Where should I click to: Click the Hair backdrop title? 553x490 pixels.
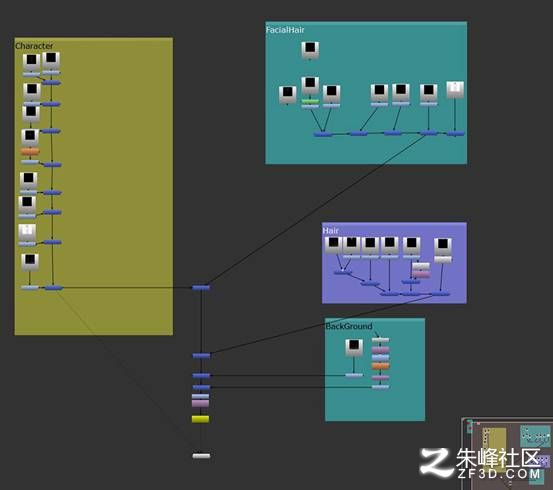tap(330, 230)
